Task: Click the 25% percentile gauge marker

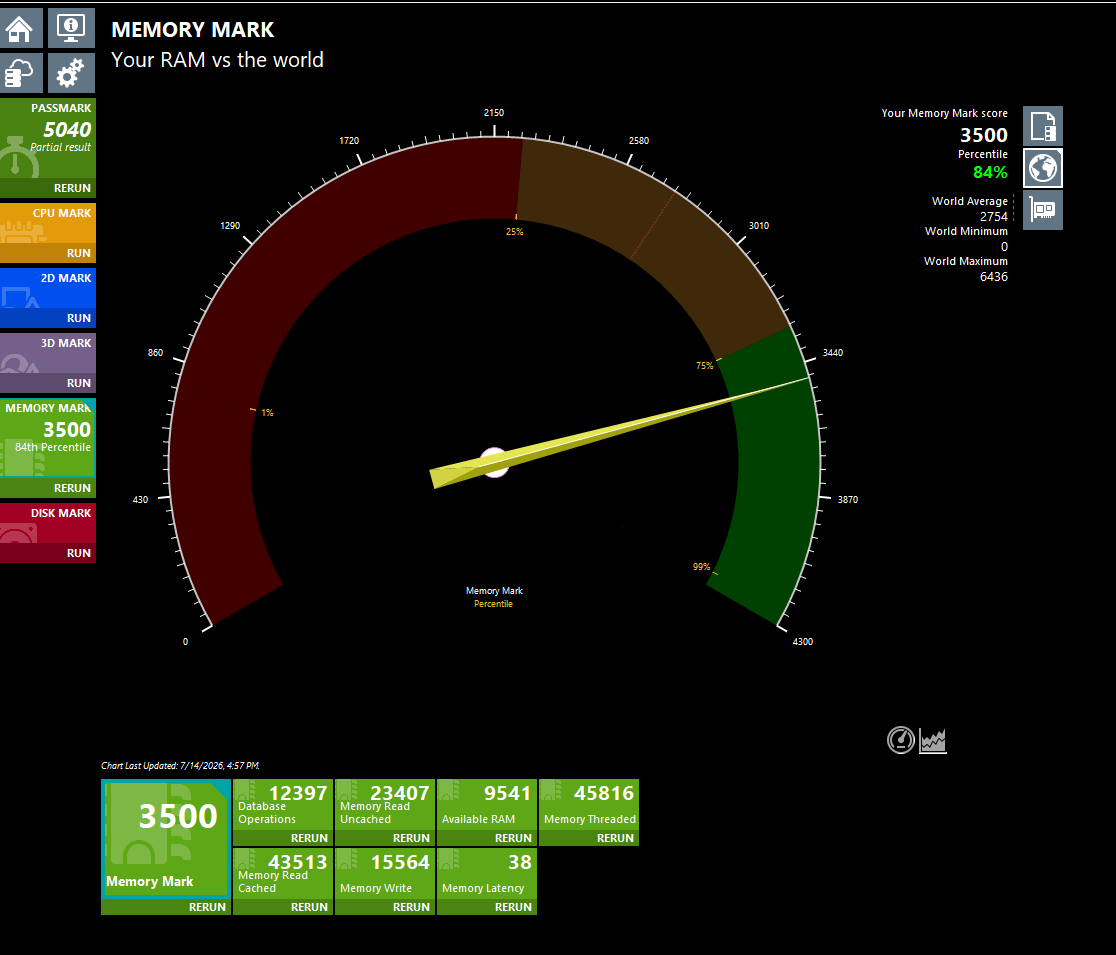Action: (x=514, y=232)
